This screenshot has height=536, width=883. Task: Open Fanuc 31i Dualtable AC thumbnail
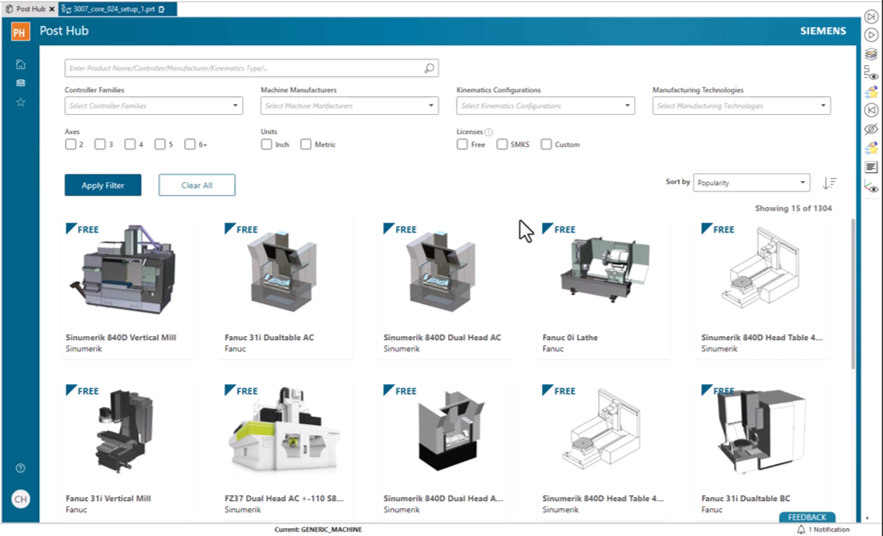click(x=283, y=273)
